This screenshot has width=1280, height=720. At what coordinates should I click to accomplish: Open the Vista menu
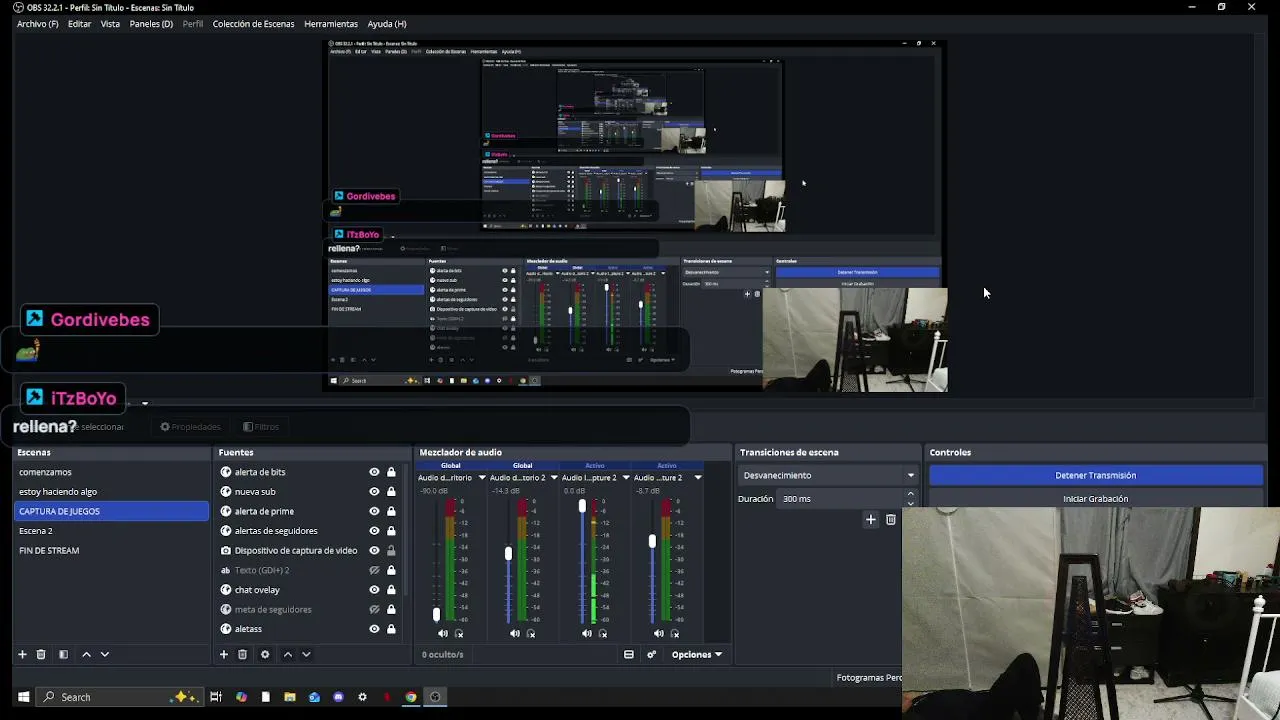[x=110, y=24]
